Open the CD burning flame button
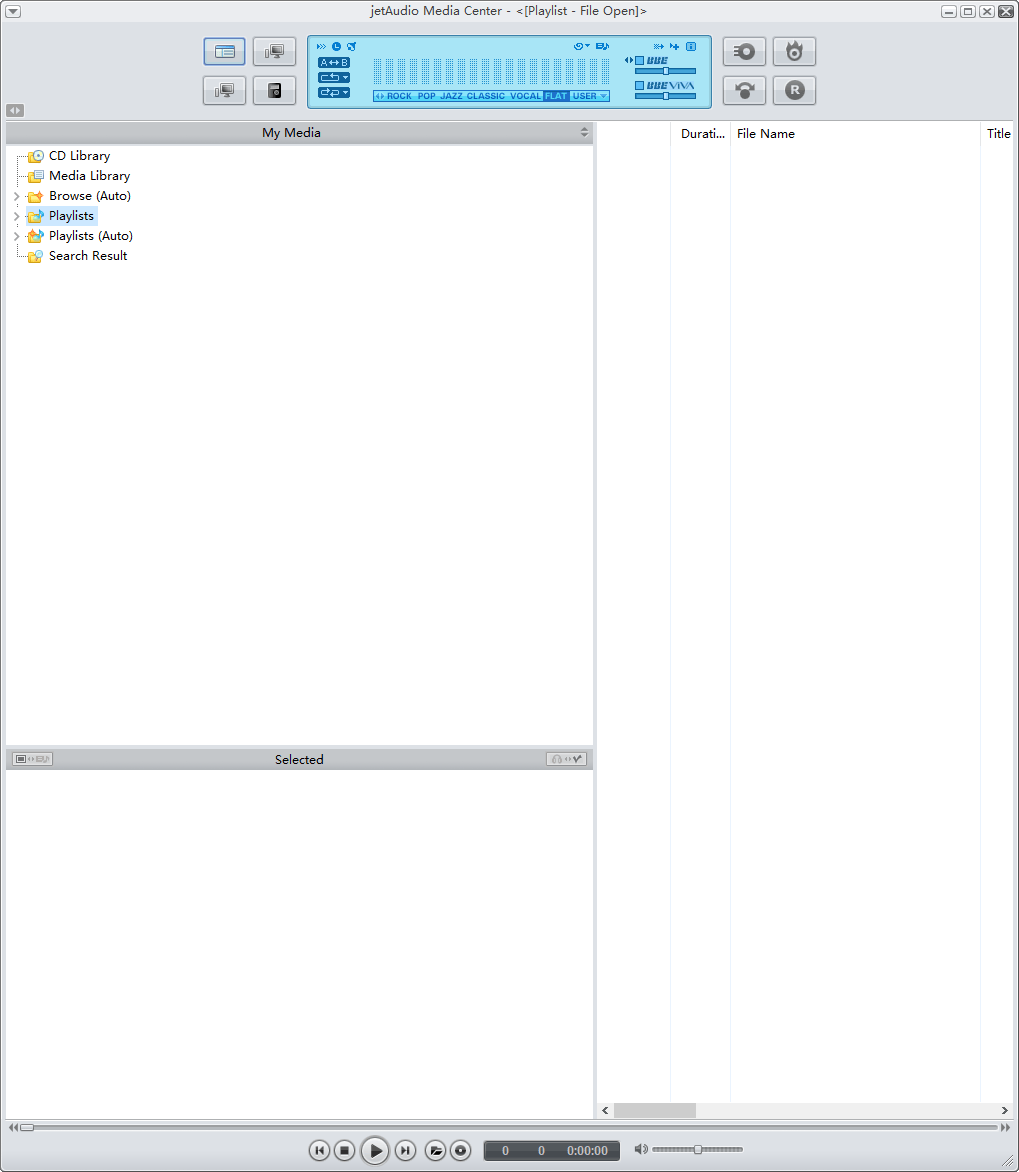 (x=794, y=52)
